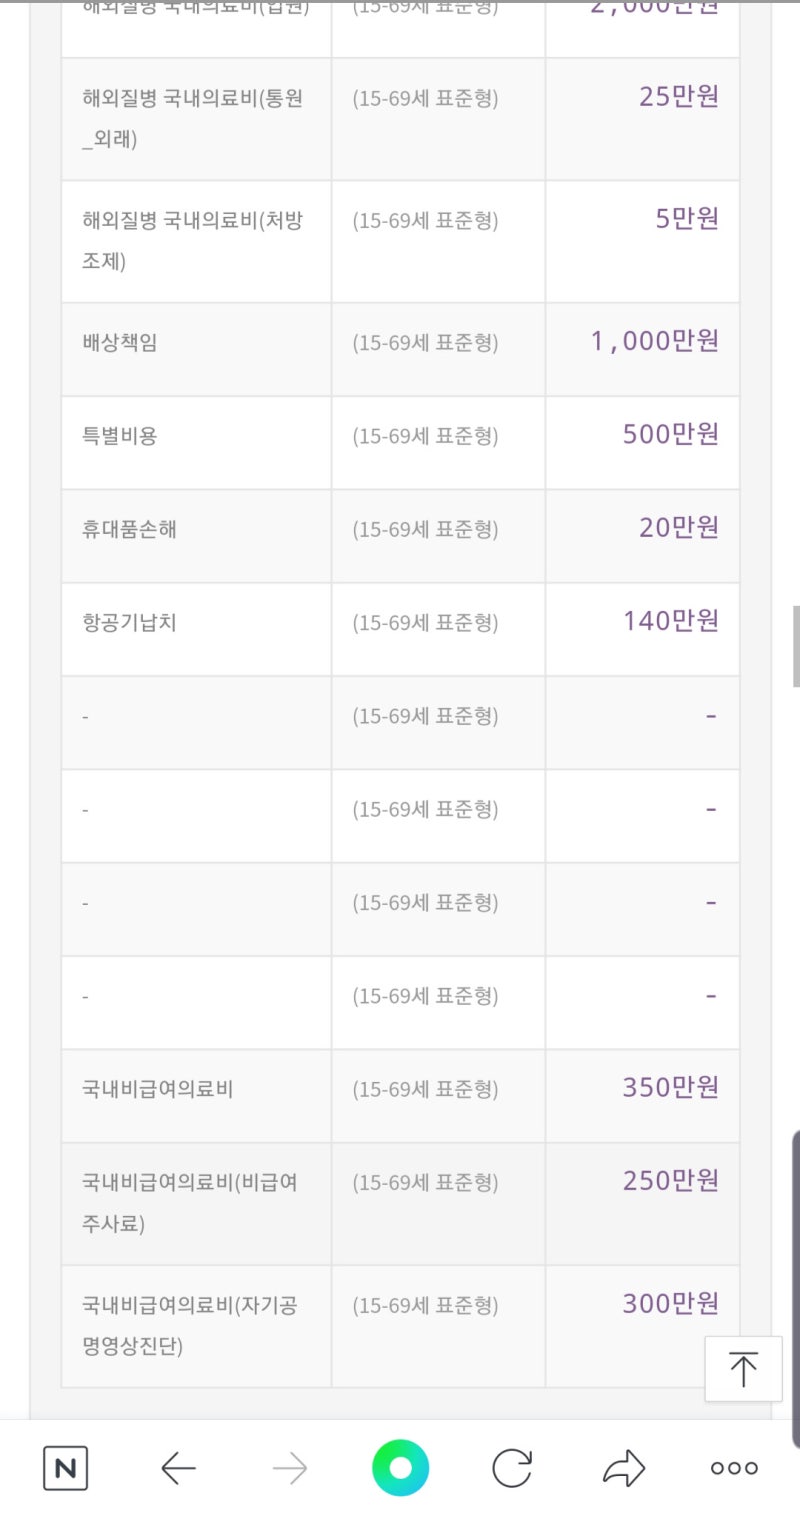Tap the 국내비급여의료비(자기공명영상진단) label
Screen dimensions: 800x1516
(x=189, y=1326)
